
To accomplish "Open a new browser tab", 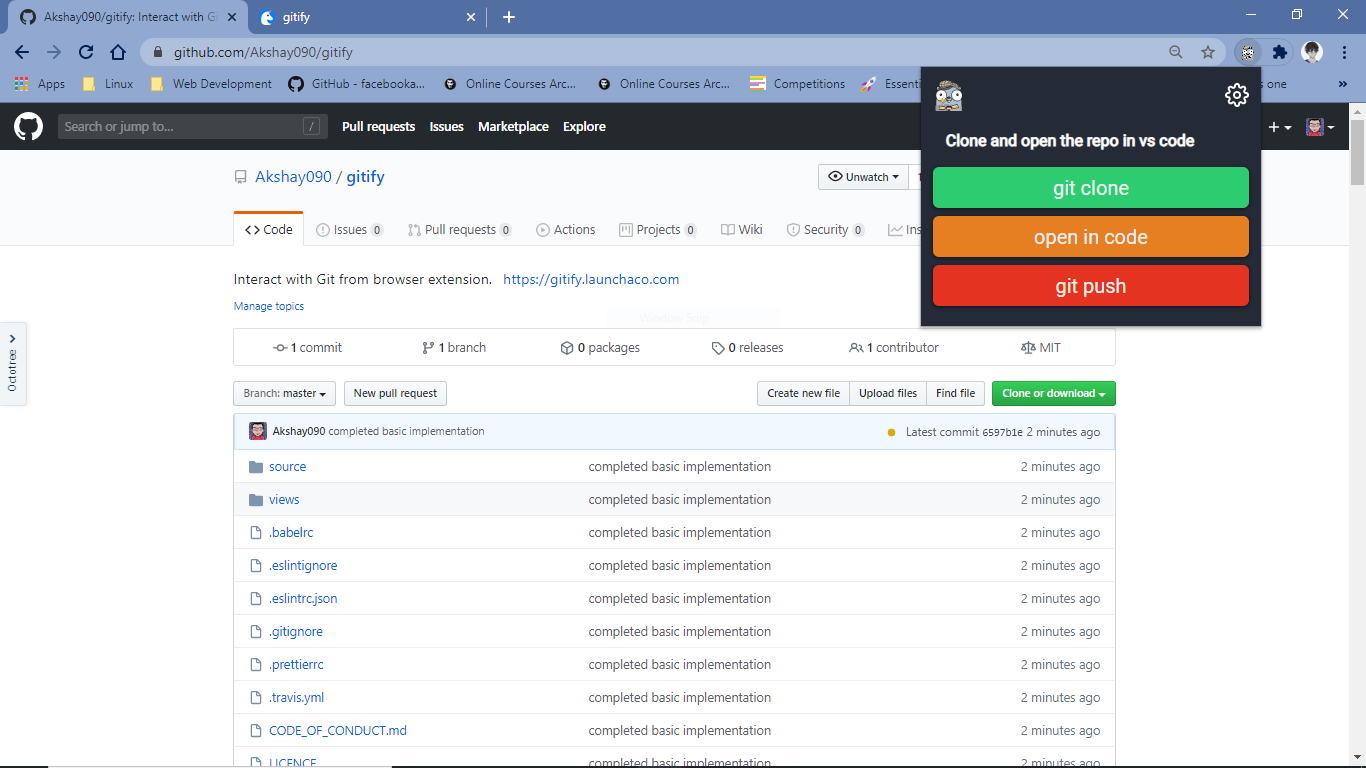I will (x=508, y=17).
